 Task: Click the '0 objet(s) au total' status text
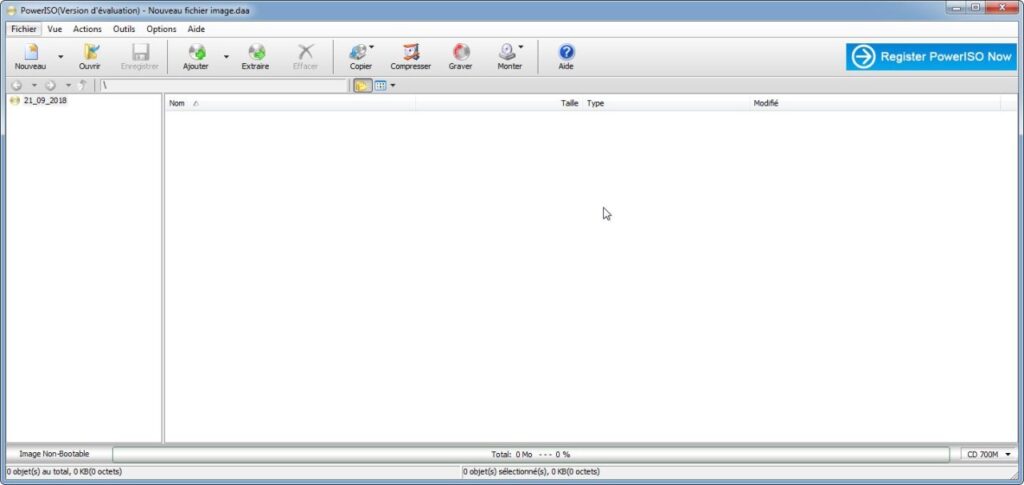click(x=64, y=471)
